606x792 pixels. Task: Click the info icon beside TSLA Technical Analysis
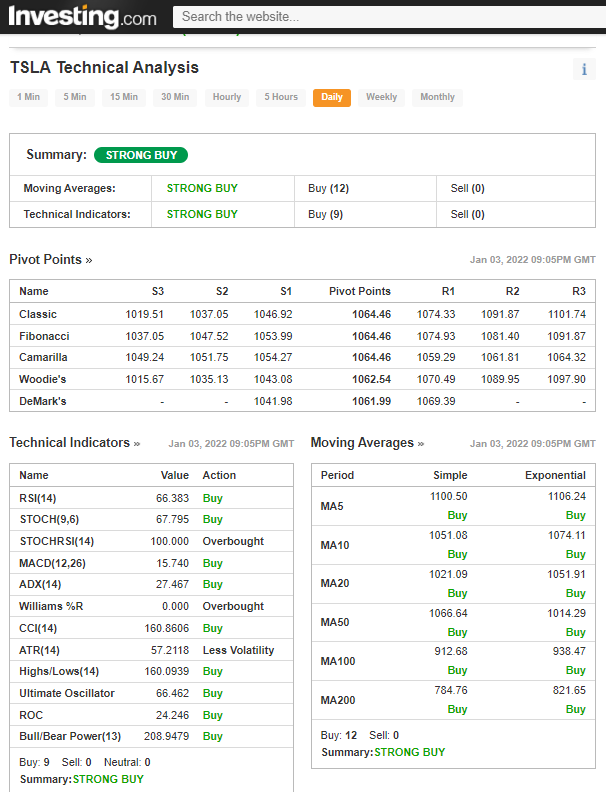(584, 69)
